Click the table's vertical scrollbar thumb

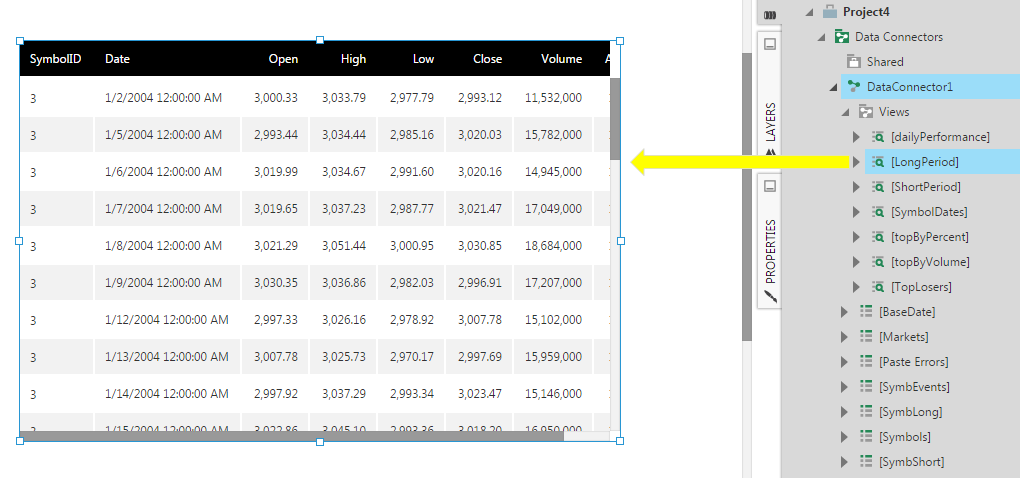click(615, 118)
